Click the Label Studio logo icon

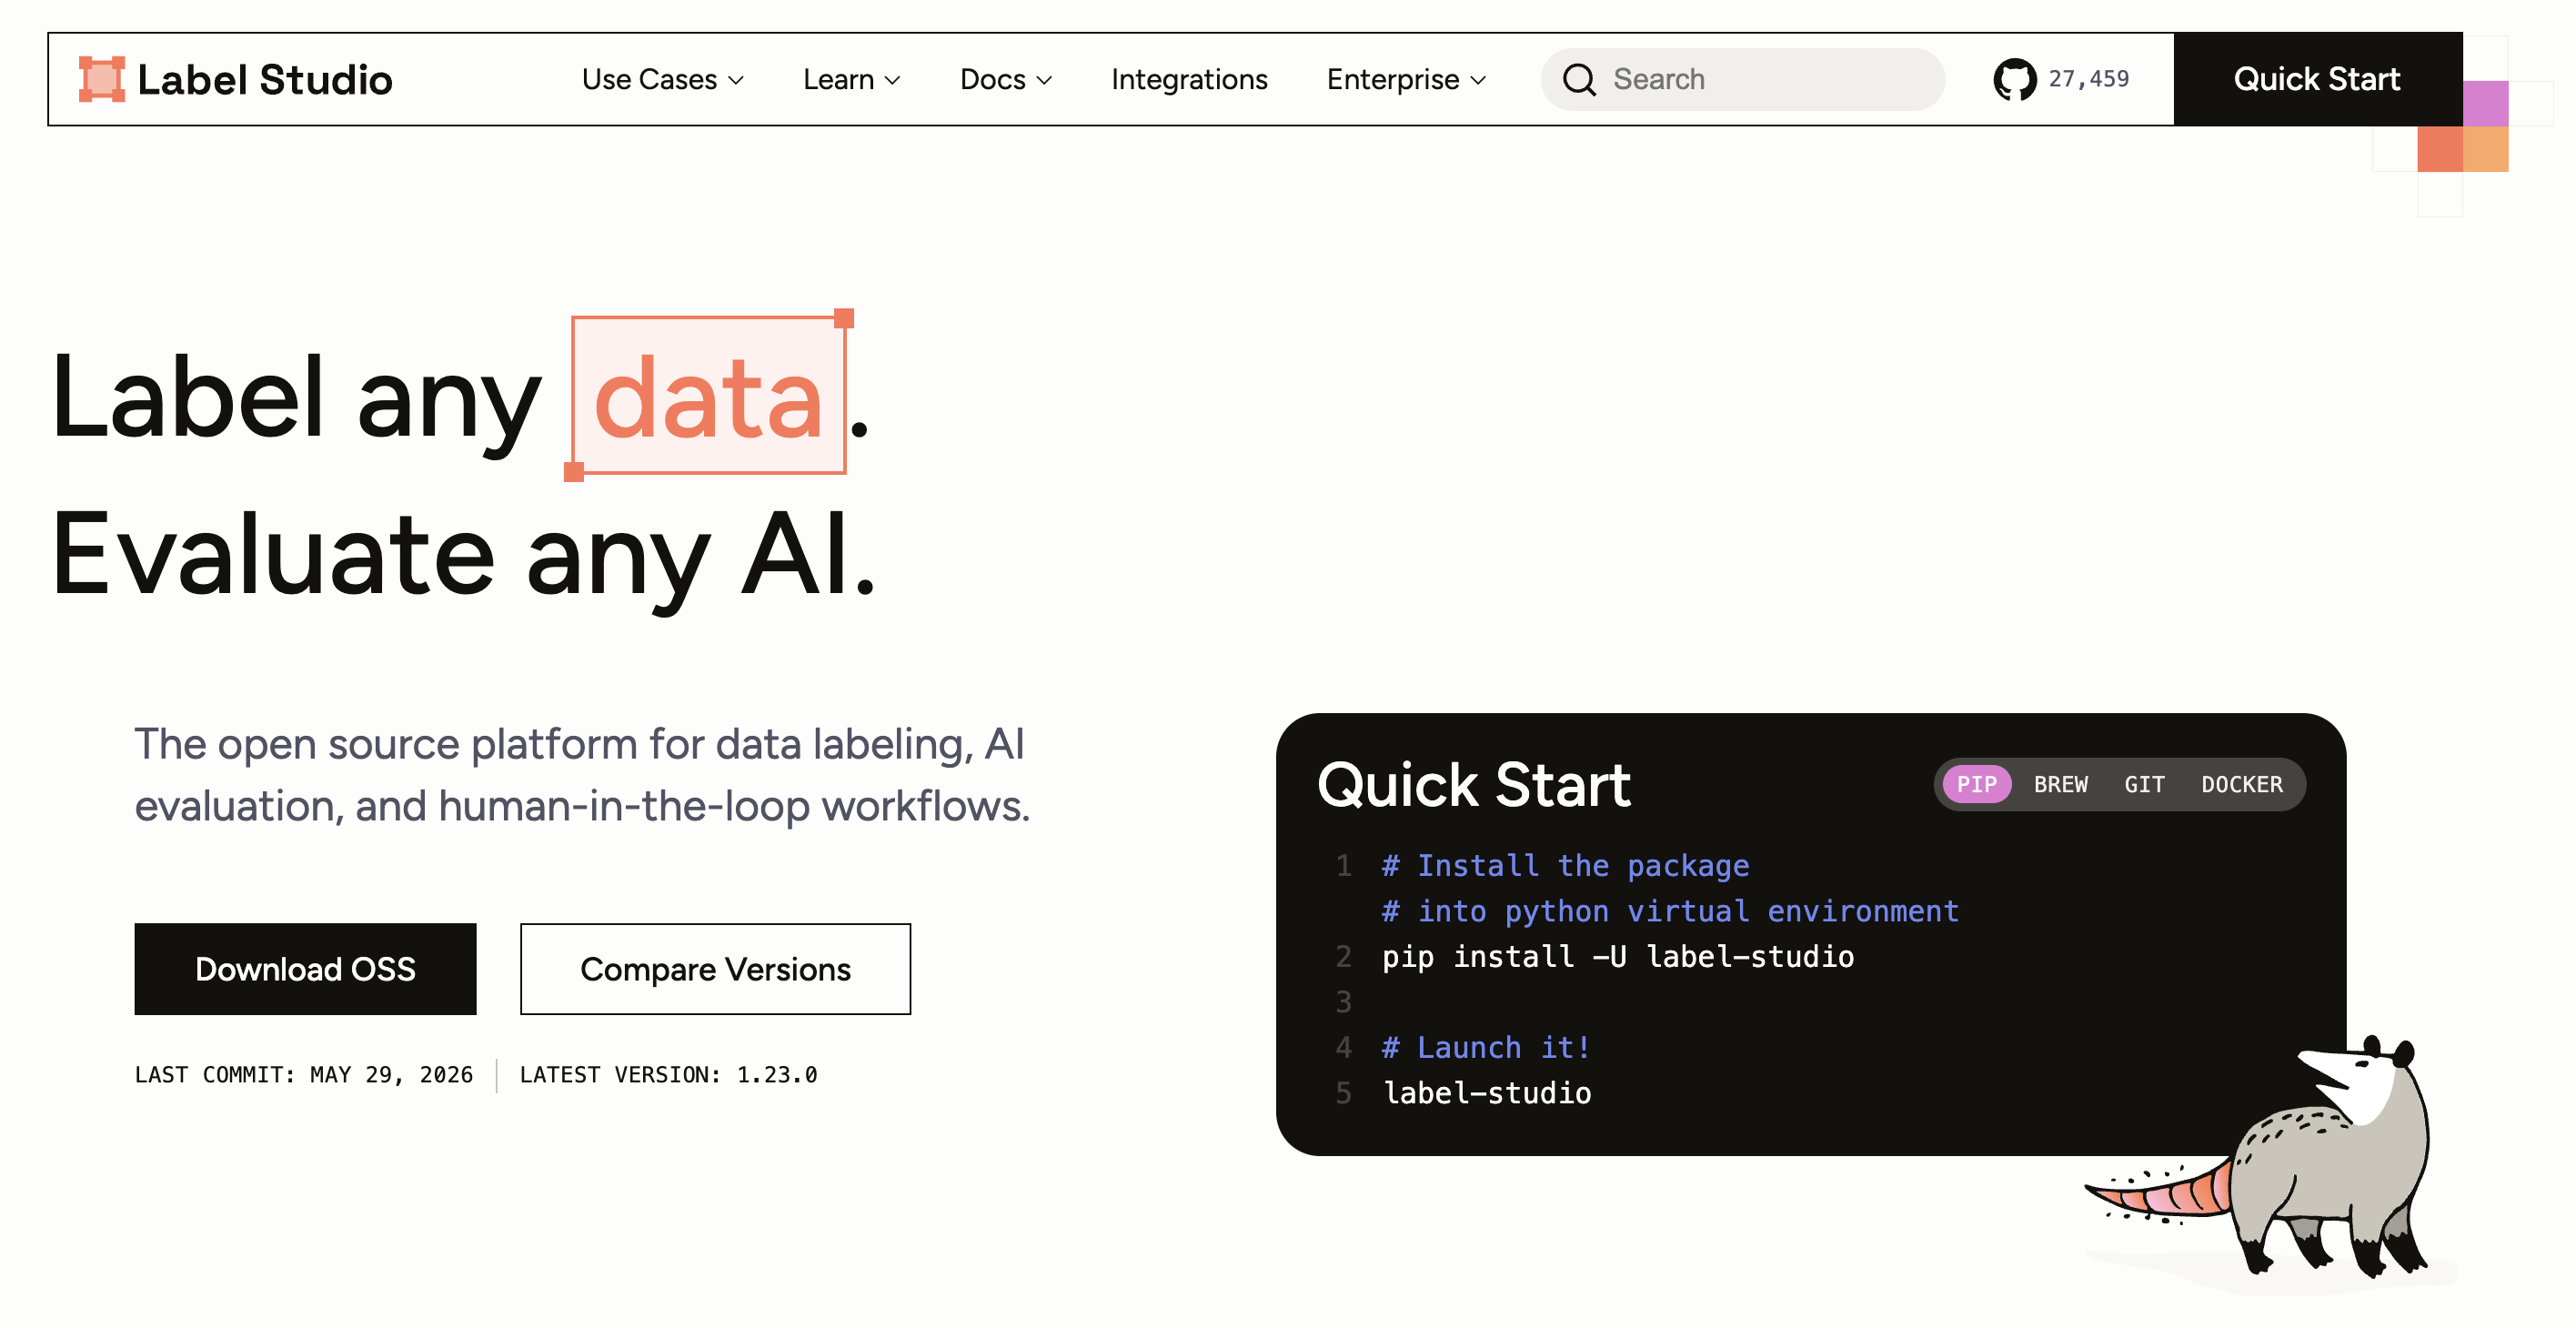(102, 79)
